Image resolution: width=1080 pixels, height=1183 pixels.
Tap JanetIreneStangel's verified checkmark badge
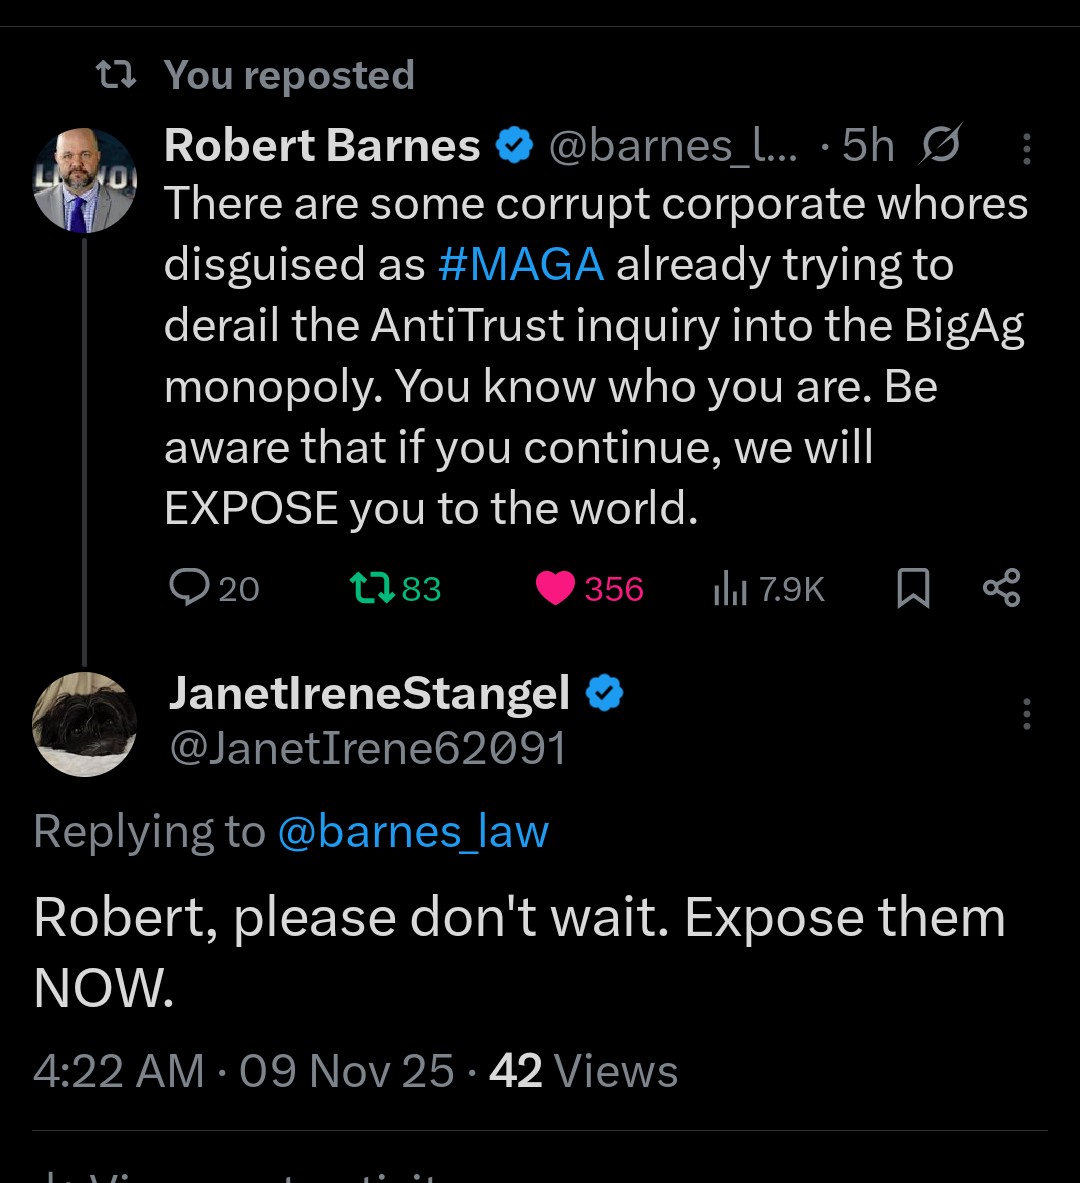tap(604, 693)
